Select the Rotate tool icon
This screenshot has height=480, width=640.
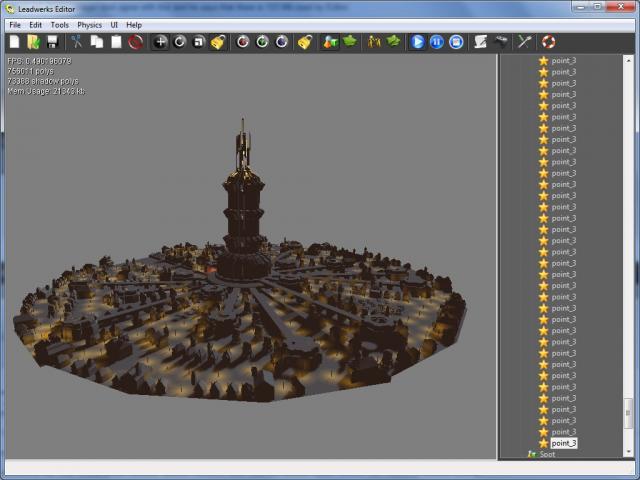[x=180, y=42]
